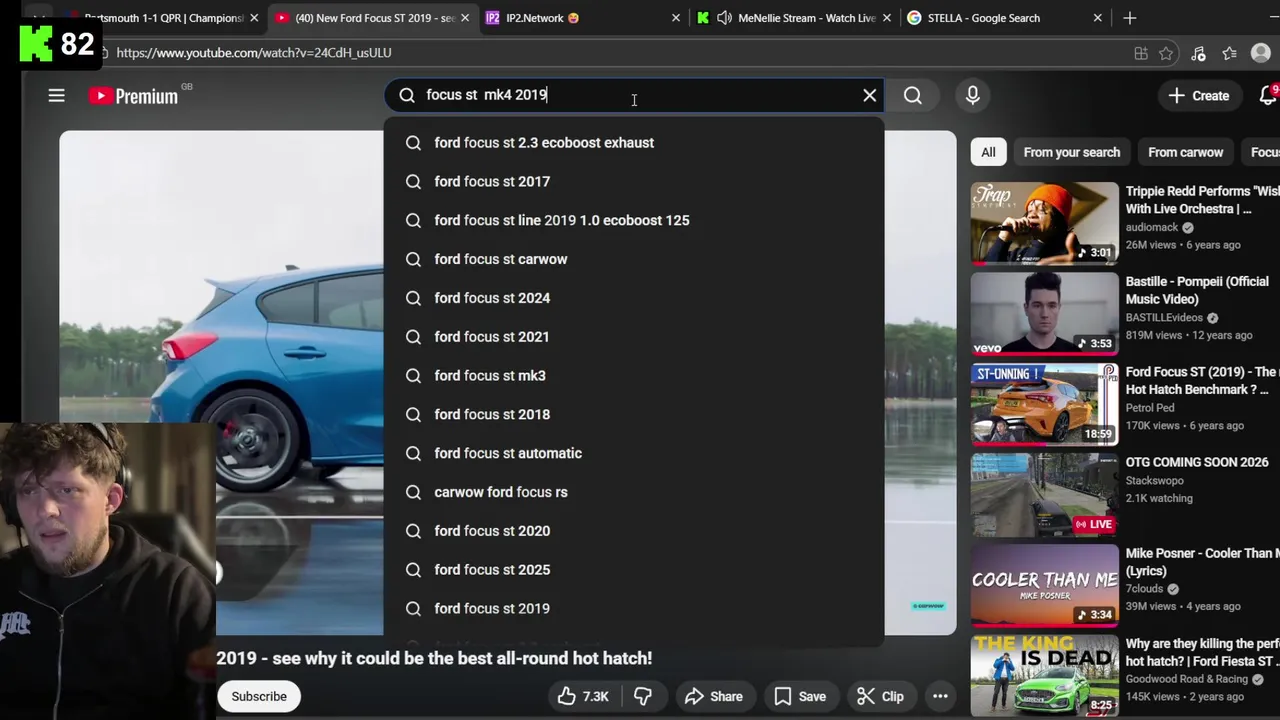The image size is (1280, 720).
Task: Open the browser apps grid icon
Action: [x=1141, y=53]
